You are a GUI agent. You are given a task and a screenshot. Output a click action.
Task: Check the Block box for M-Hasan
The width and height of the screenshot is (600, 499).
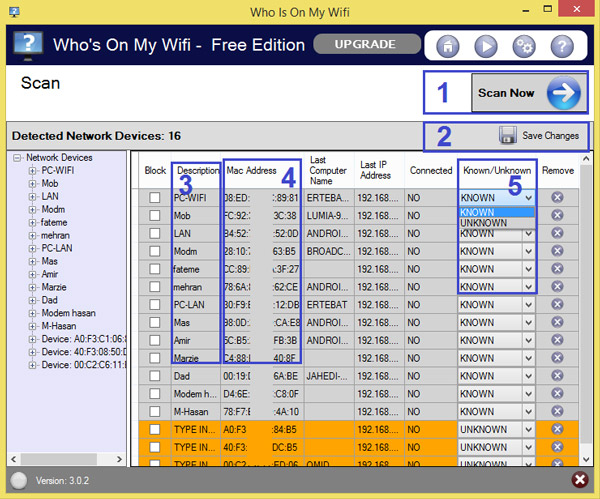click(x=155, y=411)
